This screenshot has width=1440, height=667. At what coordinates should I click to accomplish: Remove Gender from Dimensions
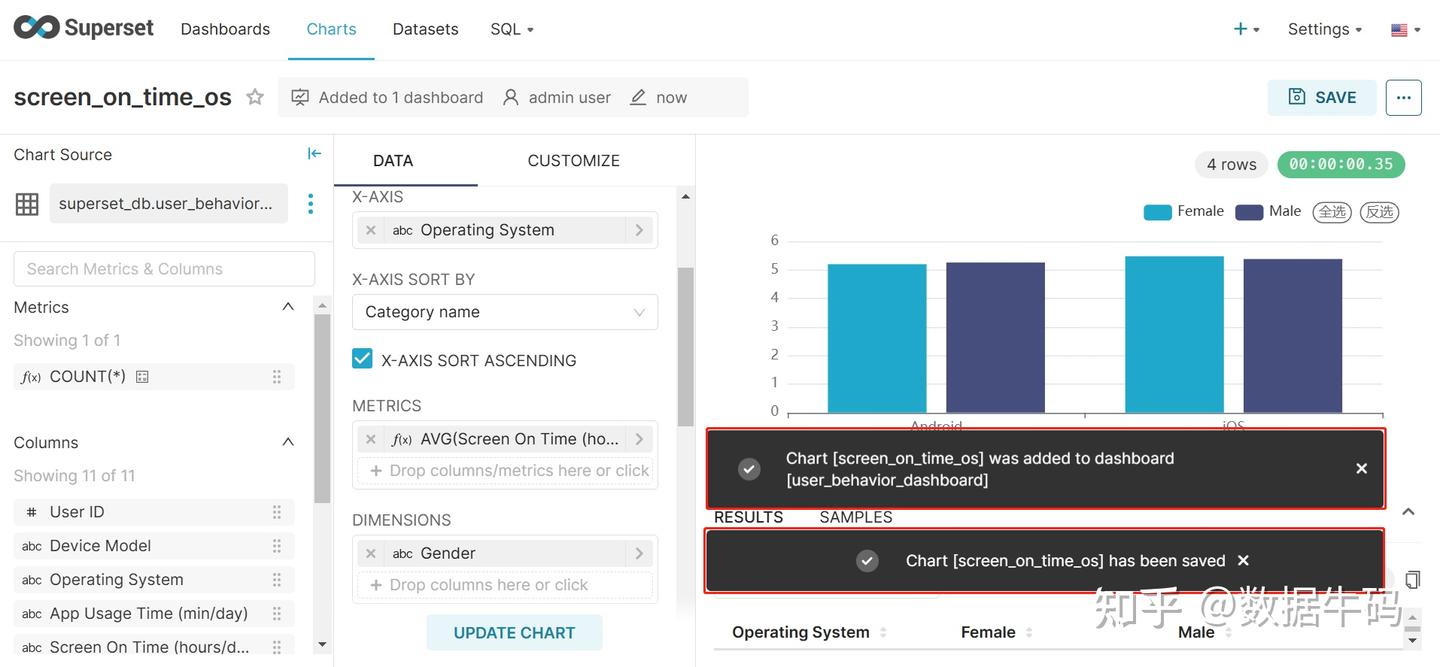371,553
